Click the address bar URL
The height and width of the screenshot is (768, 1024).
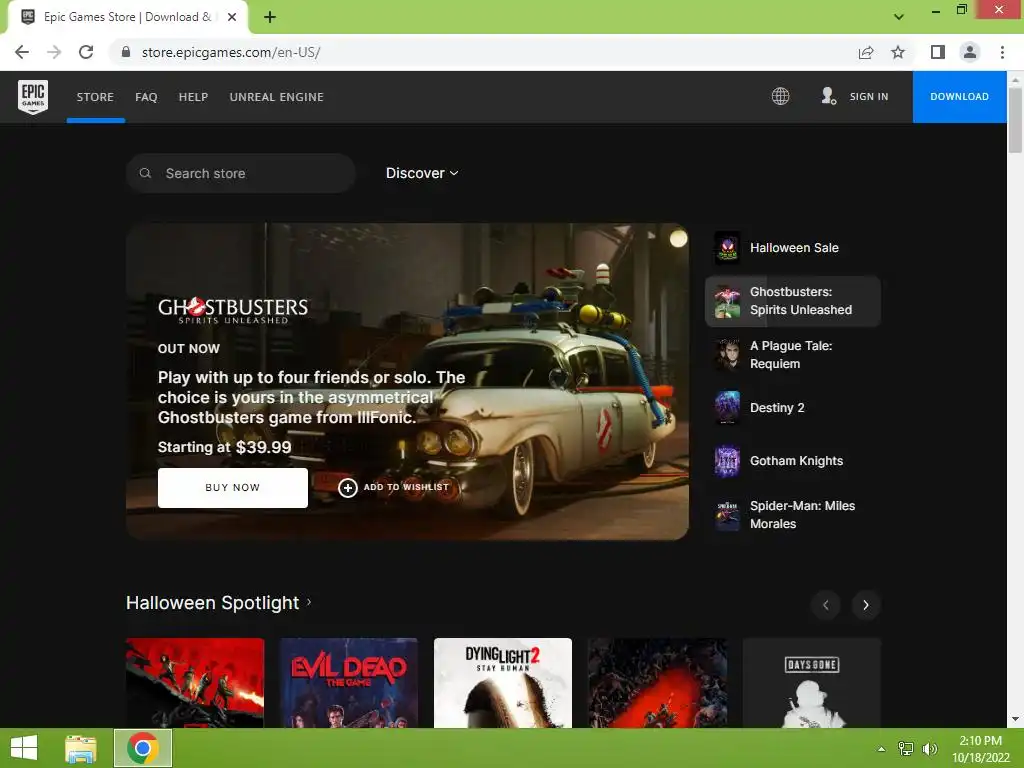pyautogui.click(x=231, y=52)
